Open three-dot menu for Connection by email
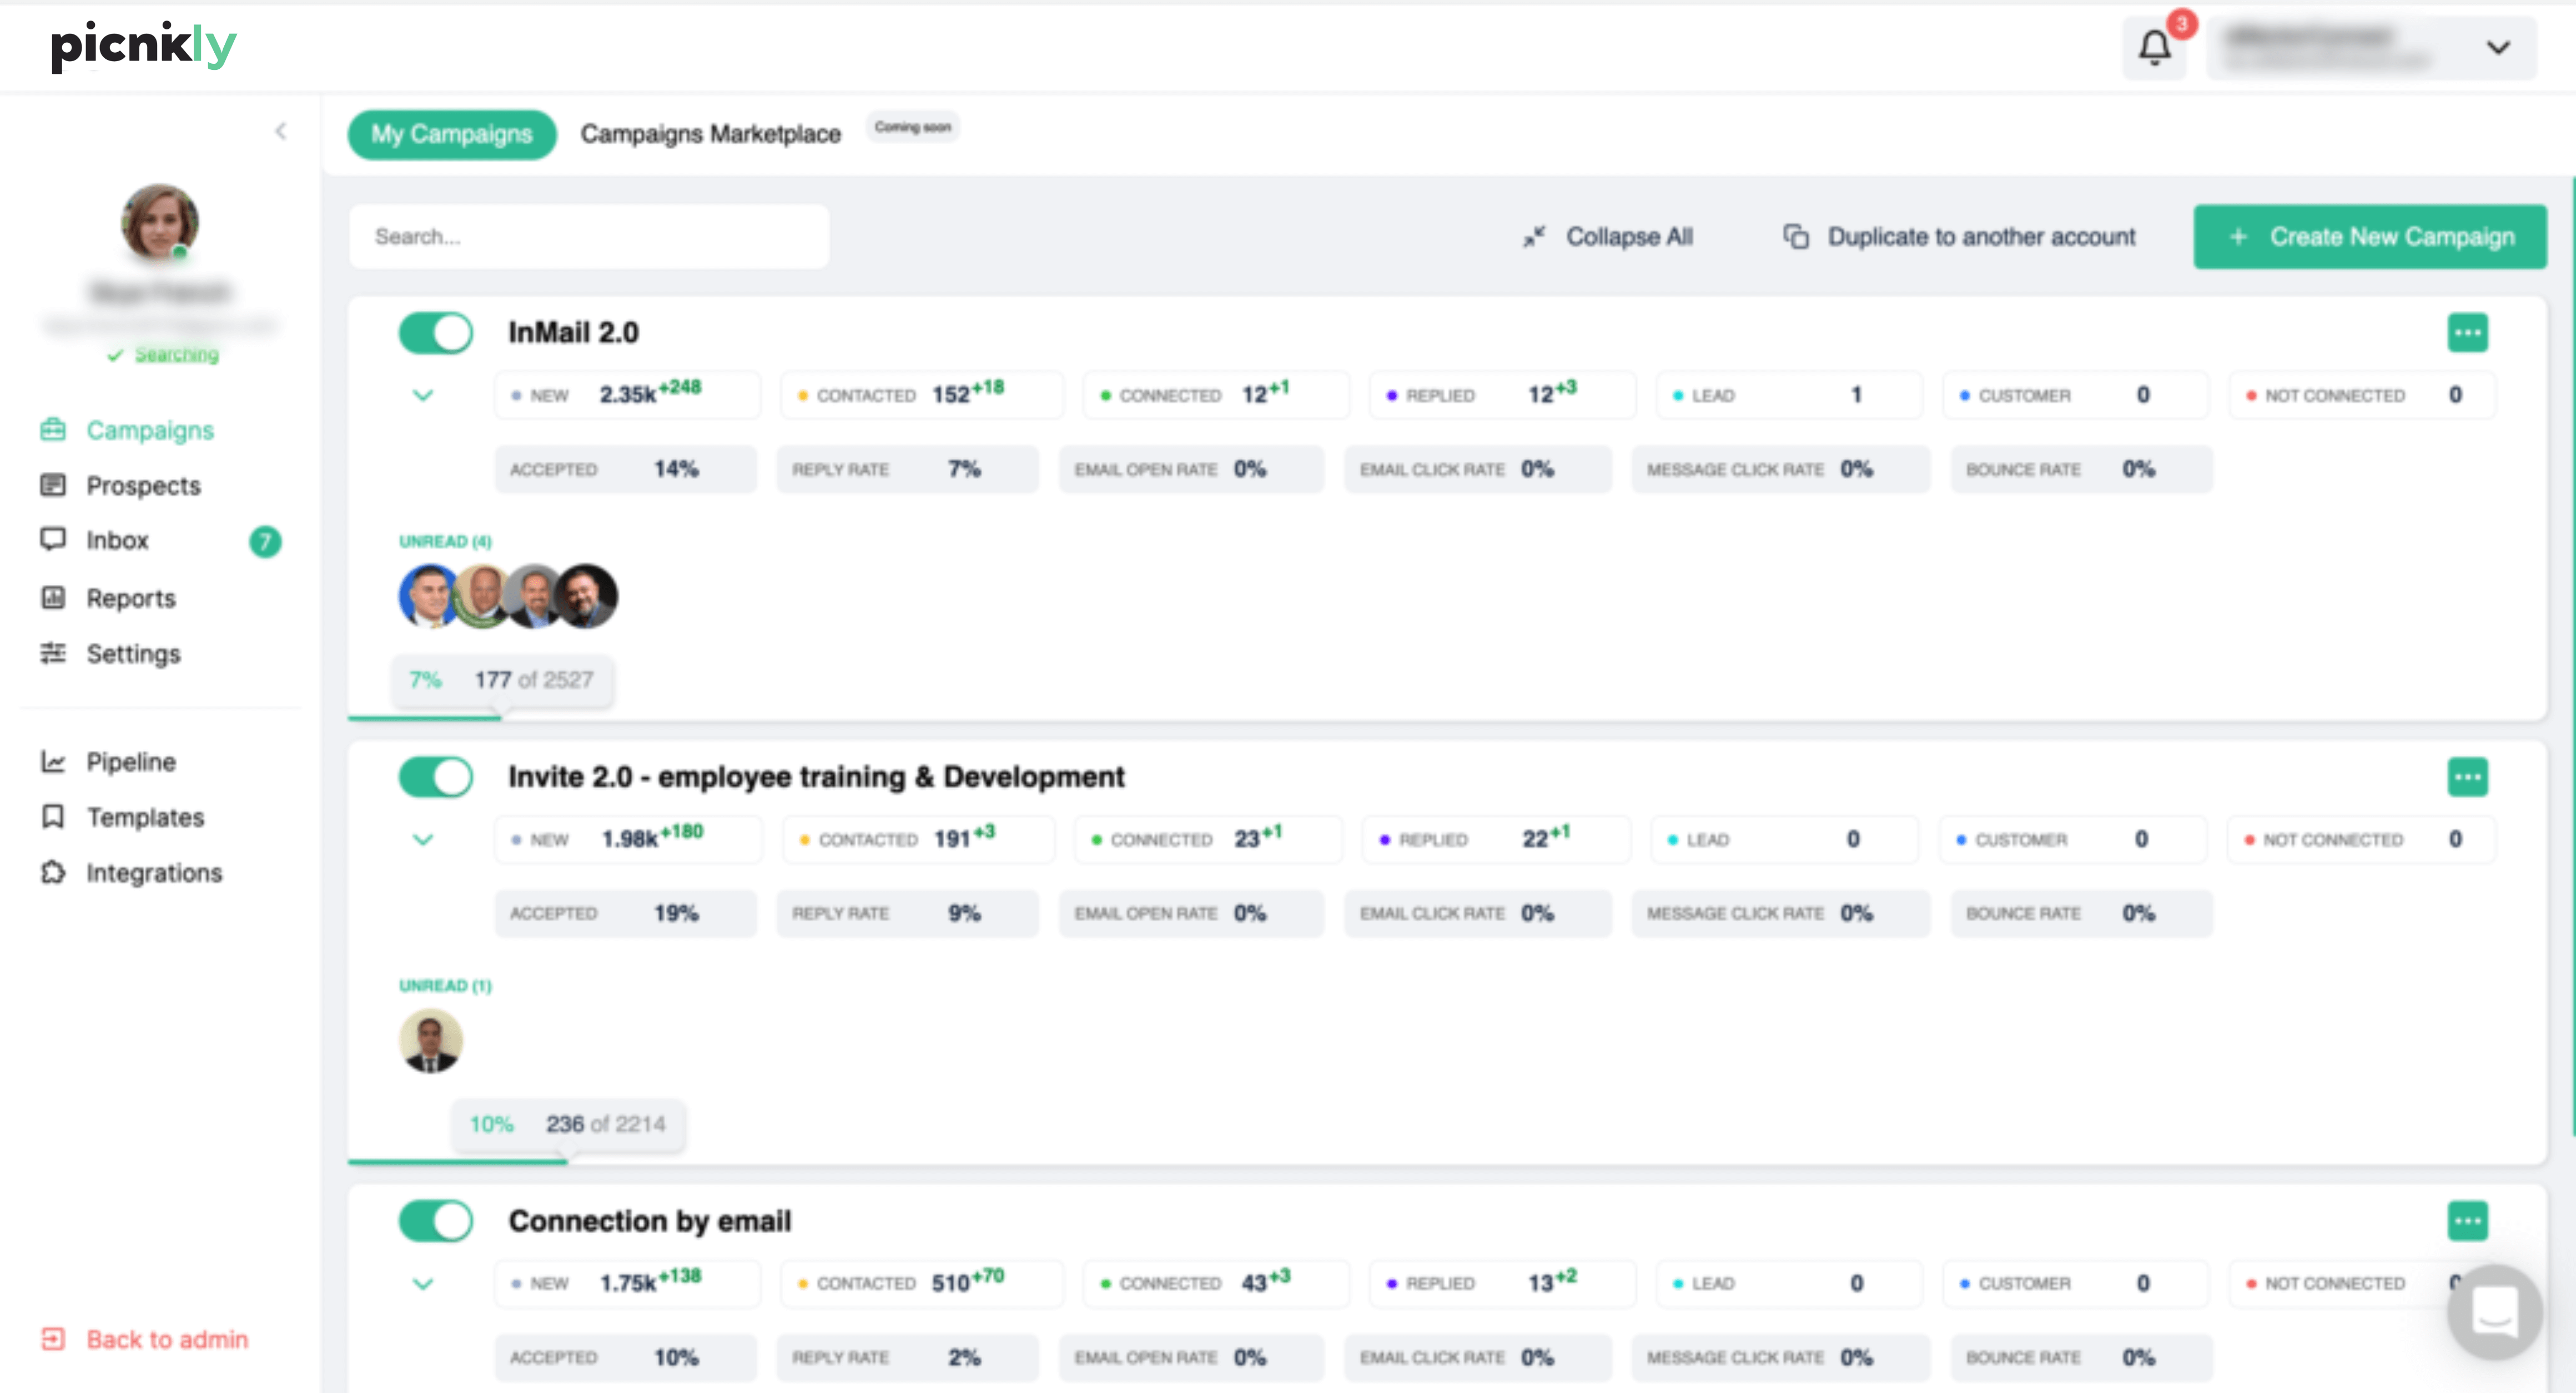This screenshot has width=2576, height=1393. pos(2467,1221)
